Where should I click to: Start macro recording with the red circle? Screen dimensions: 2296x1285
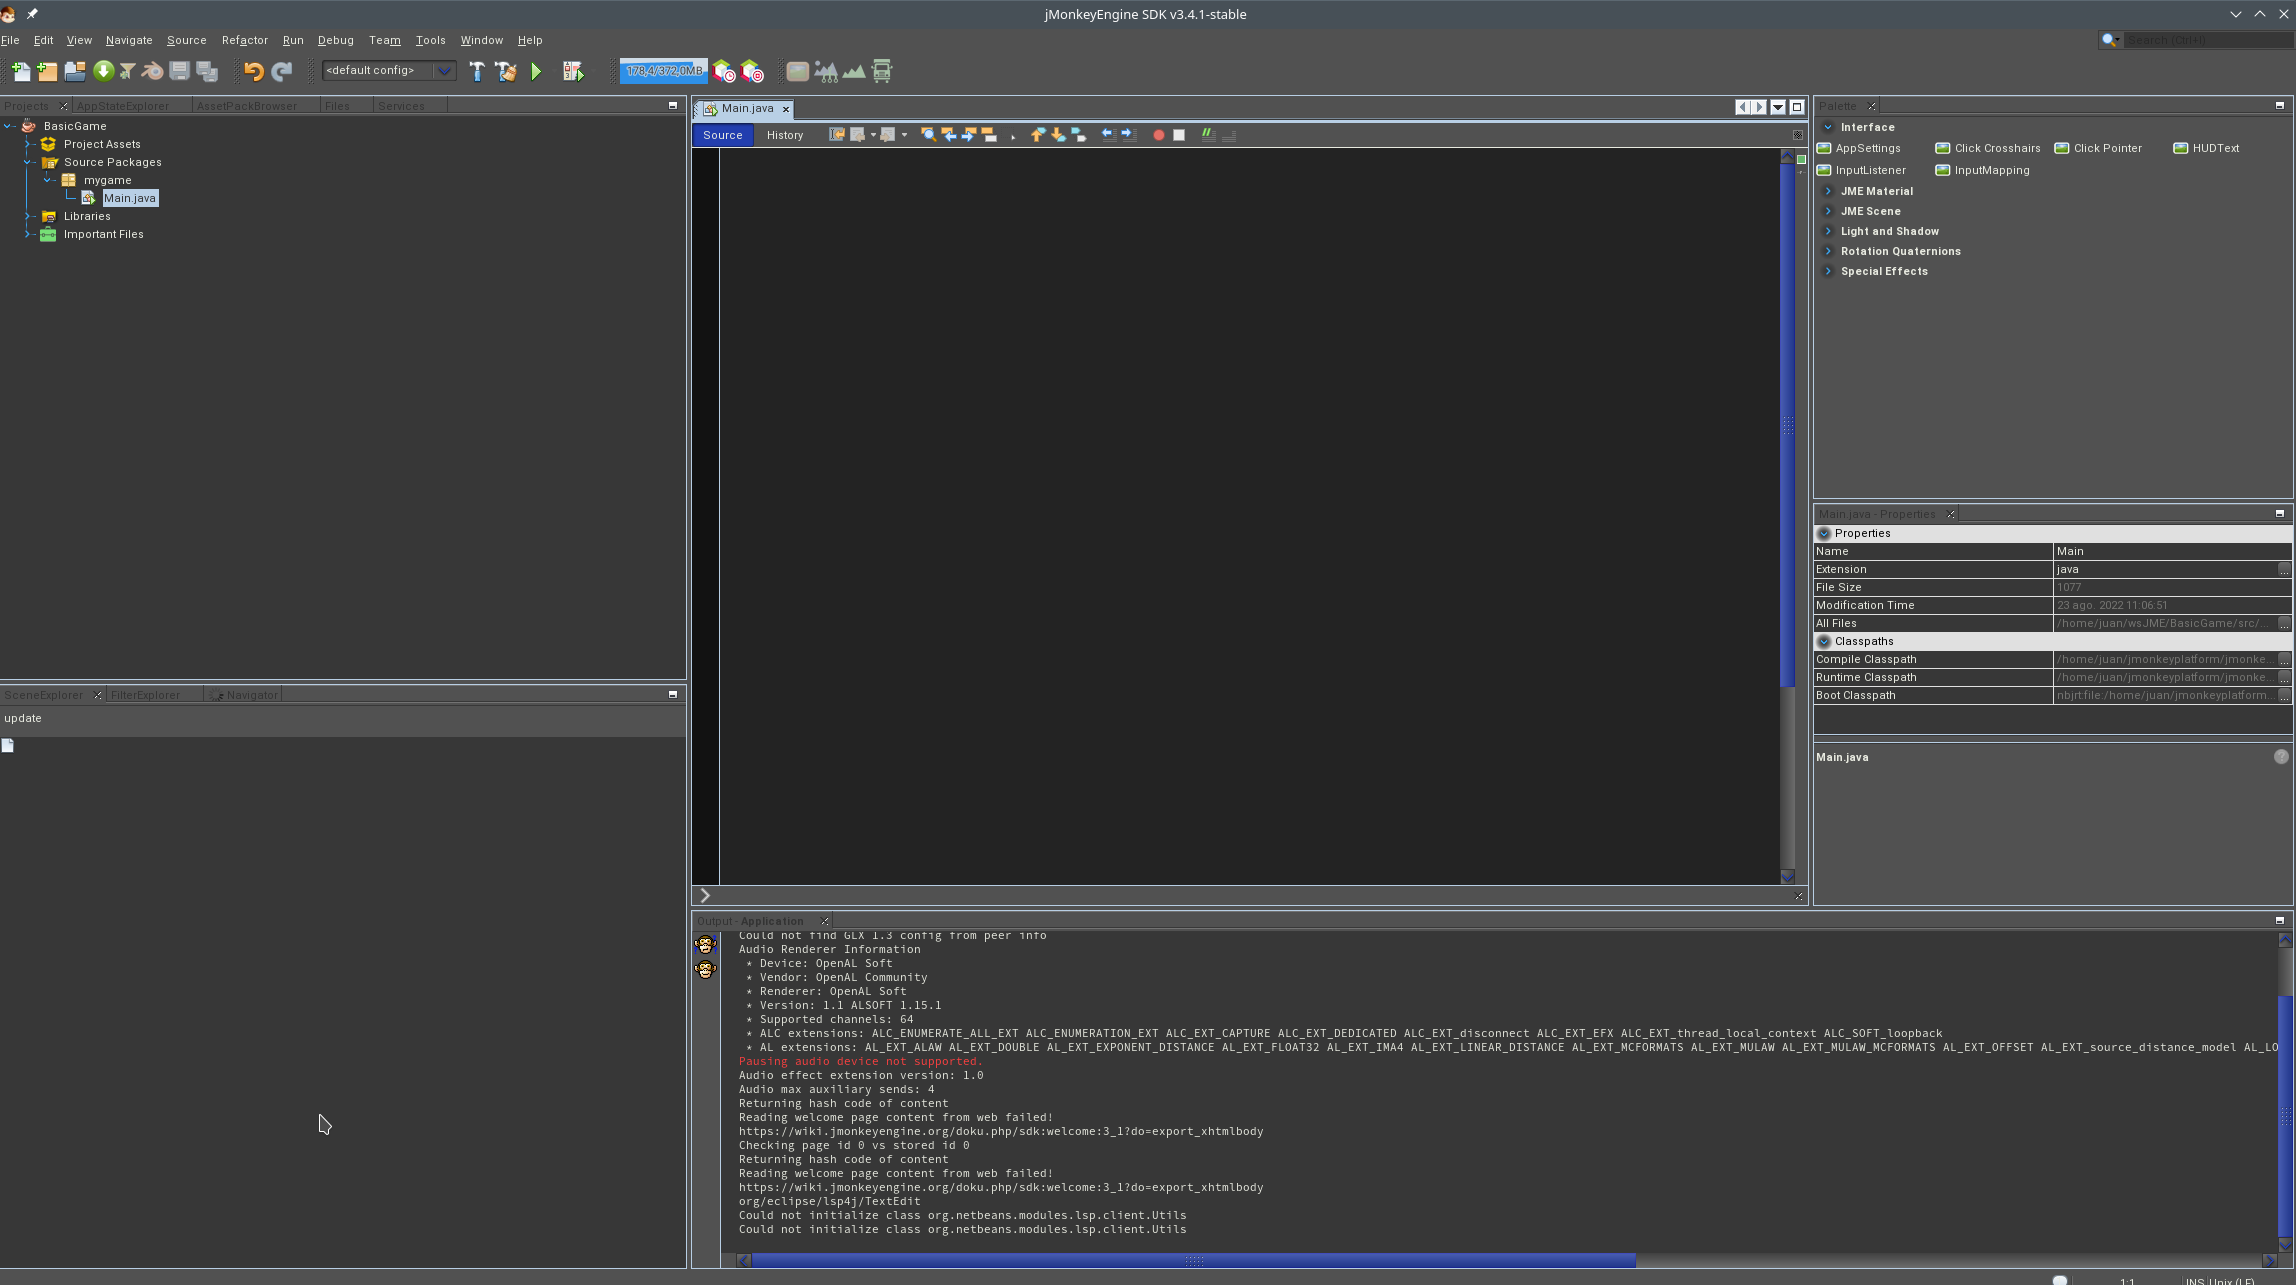pos(1159,135)
